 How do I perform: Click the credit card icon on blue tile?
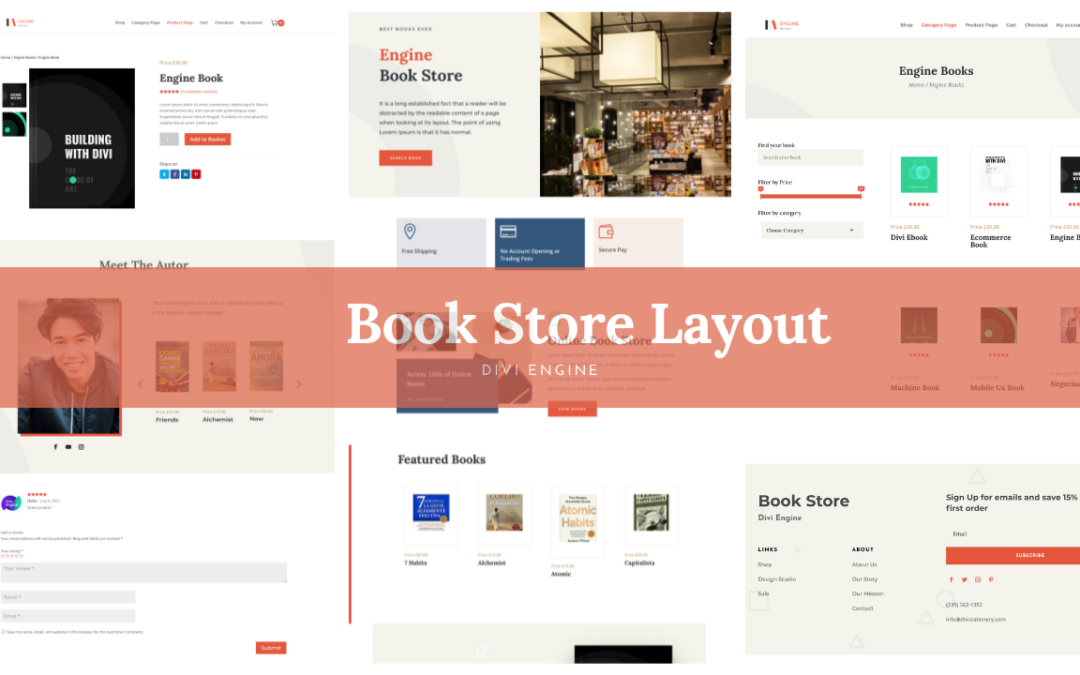coord(508,231)
